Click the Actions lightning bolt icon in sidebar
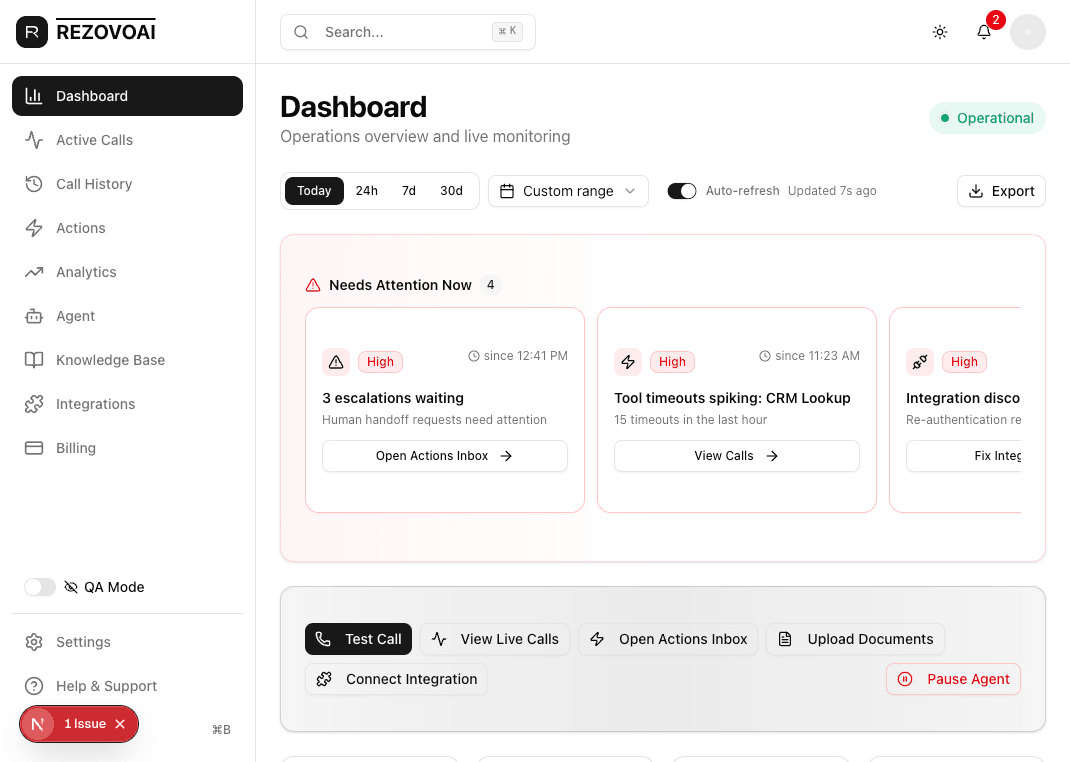Image resolution: width=1070 pixels, height=762 pixels. (33, 228)
